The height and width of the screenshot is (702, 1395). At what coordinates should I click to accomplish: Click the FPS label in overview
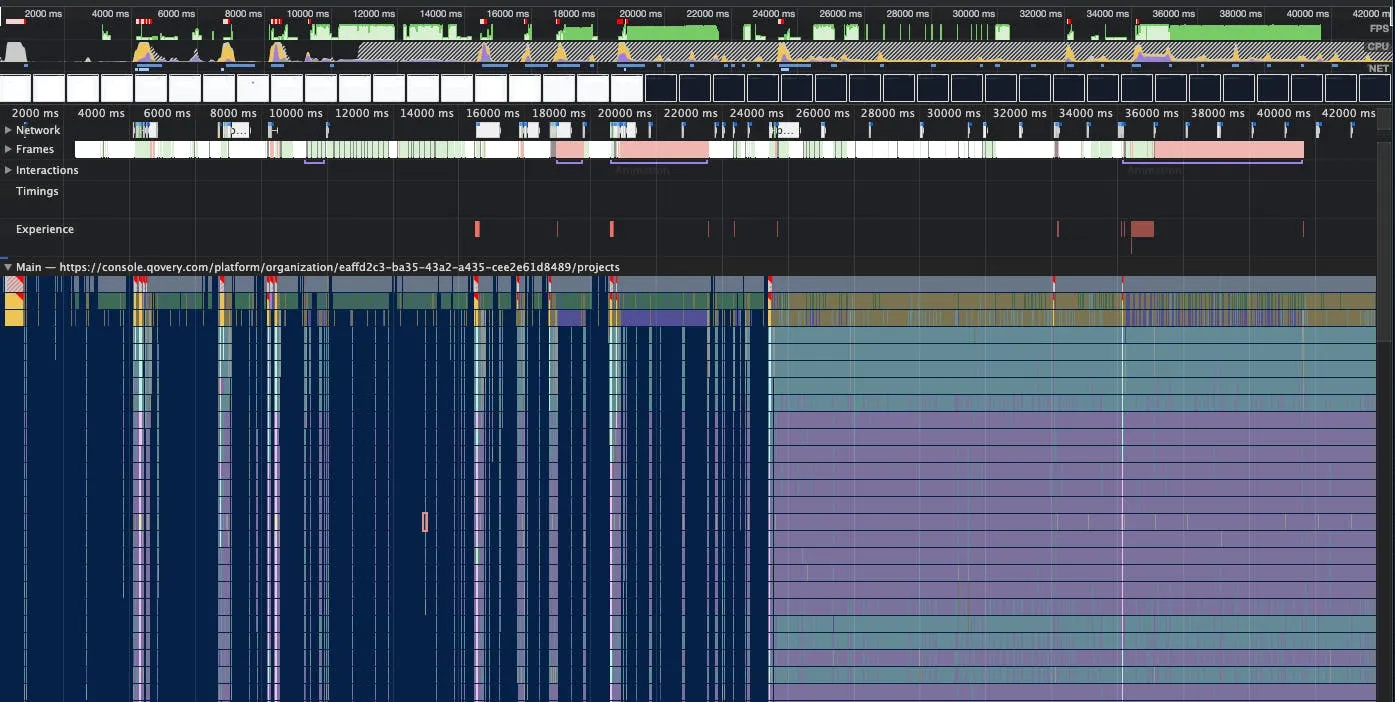pos(1379,29)
